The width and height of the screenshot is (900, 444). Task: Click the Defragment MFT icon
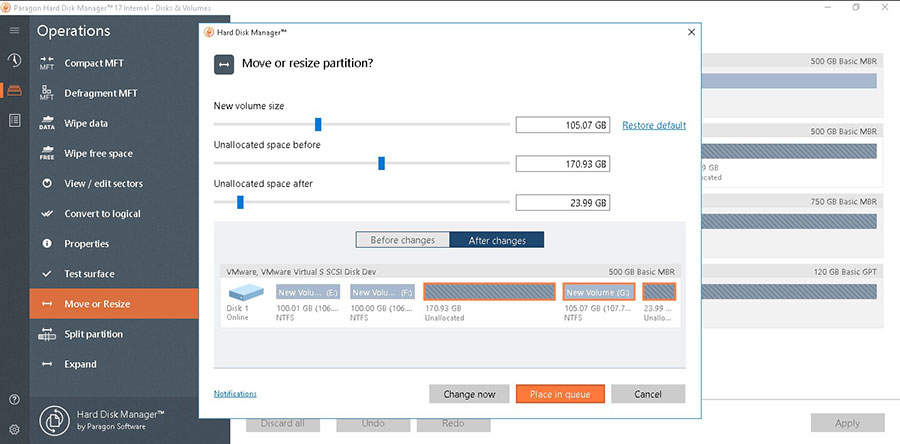[47, 93]
